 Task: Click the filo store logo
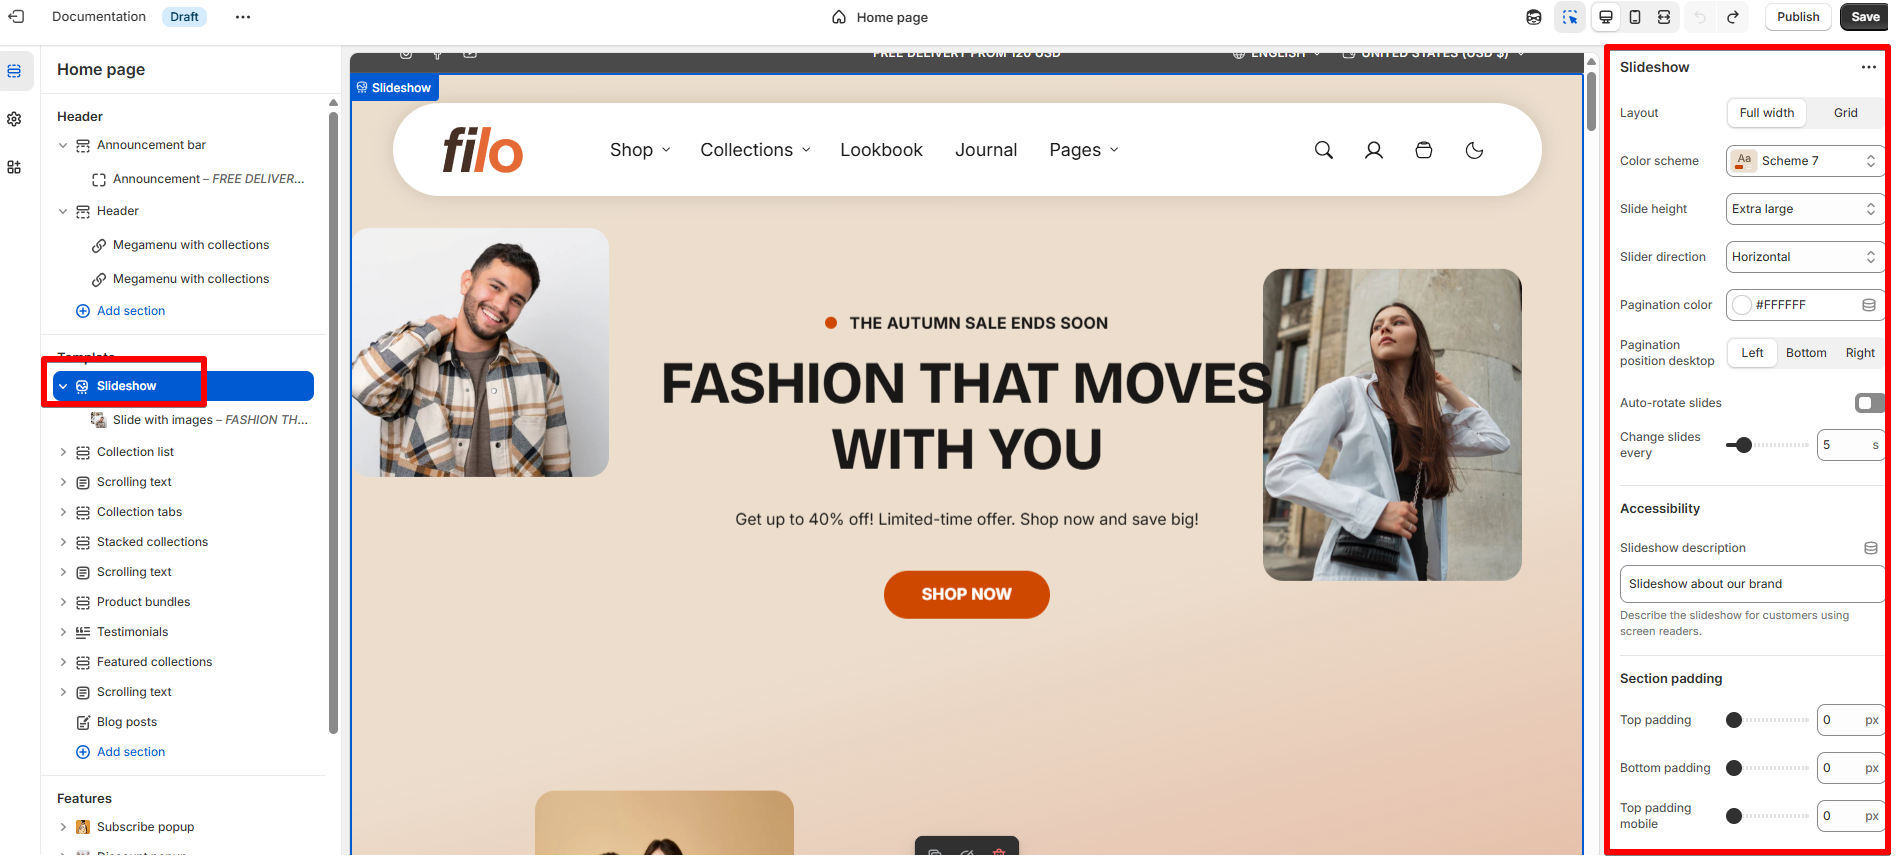point(483,150)
